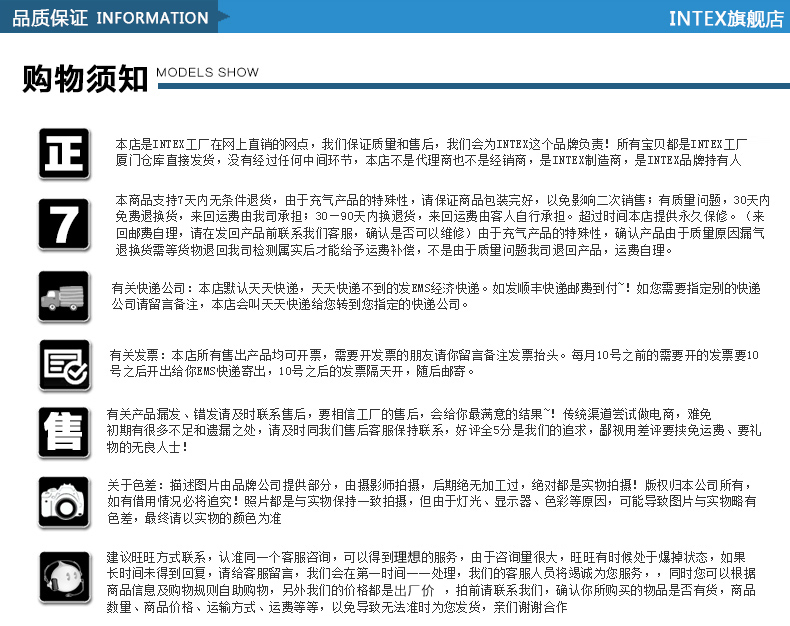Click the customer service headset icon
Viewport: 790px width, 626px height.
(x=64, y=578)
